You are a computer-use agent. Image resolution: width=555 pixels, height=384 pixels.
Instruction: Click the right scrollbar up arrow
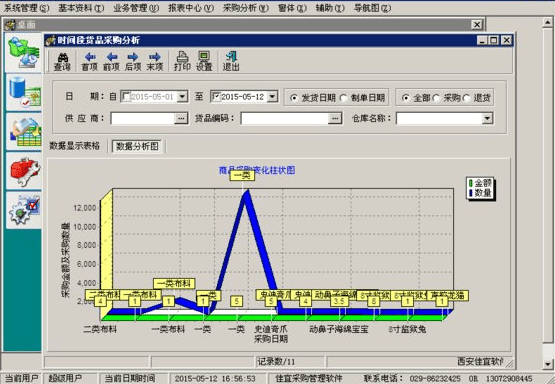(548, 22)
